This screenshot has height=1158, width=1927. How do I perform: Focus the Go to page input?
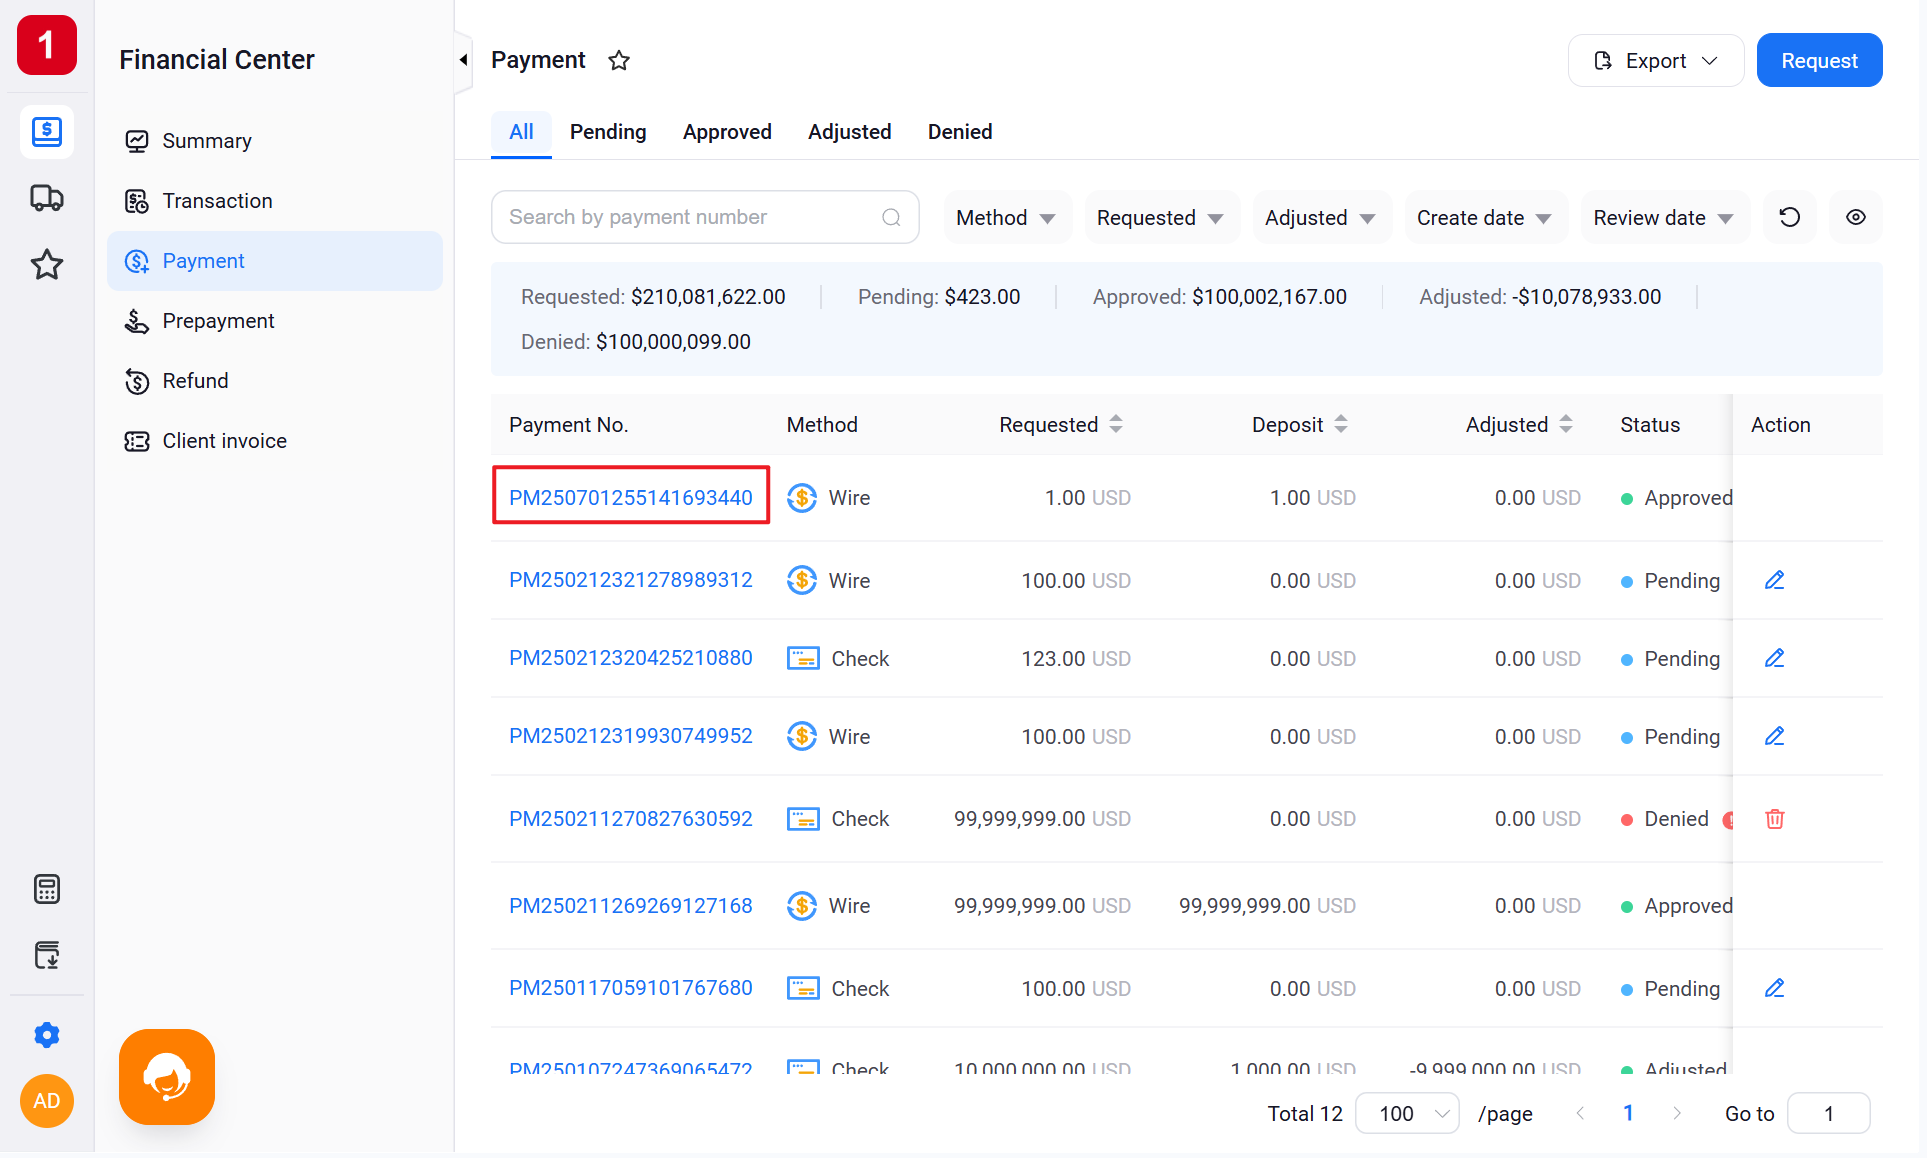tap(1828, 1114)
